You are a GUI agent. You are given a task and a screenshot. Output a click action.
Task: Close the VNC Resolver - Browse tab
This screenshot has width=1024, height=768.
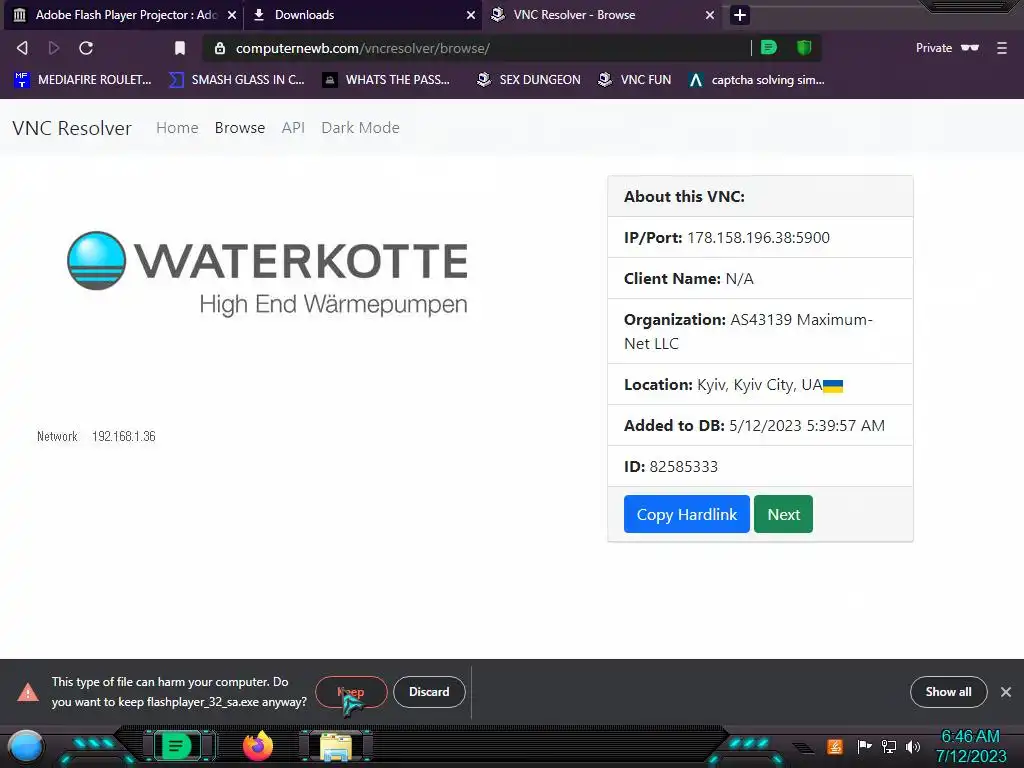tap(710, 15)
